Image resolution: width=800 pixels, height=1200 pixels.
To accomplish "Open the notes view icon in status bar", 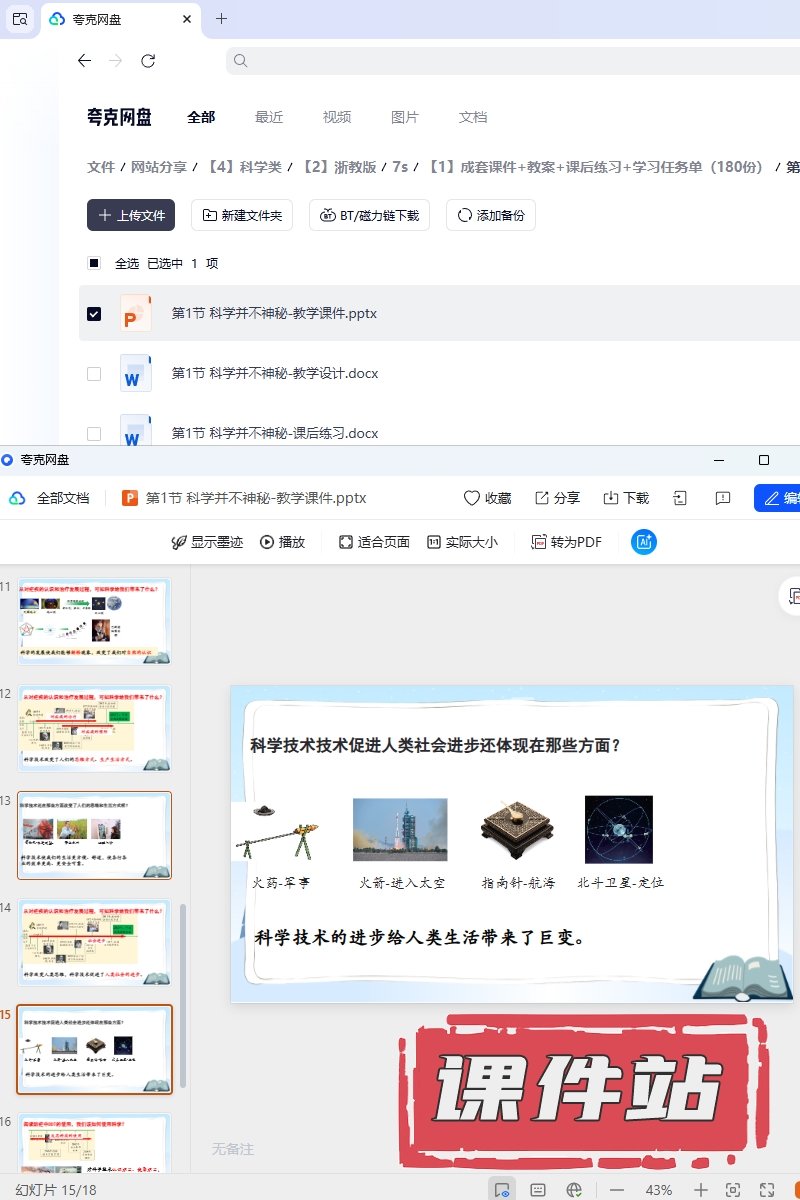I will click(x=538, y=1190).
